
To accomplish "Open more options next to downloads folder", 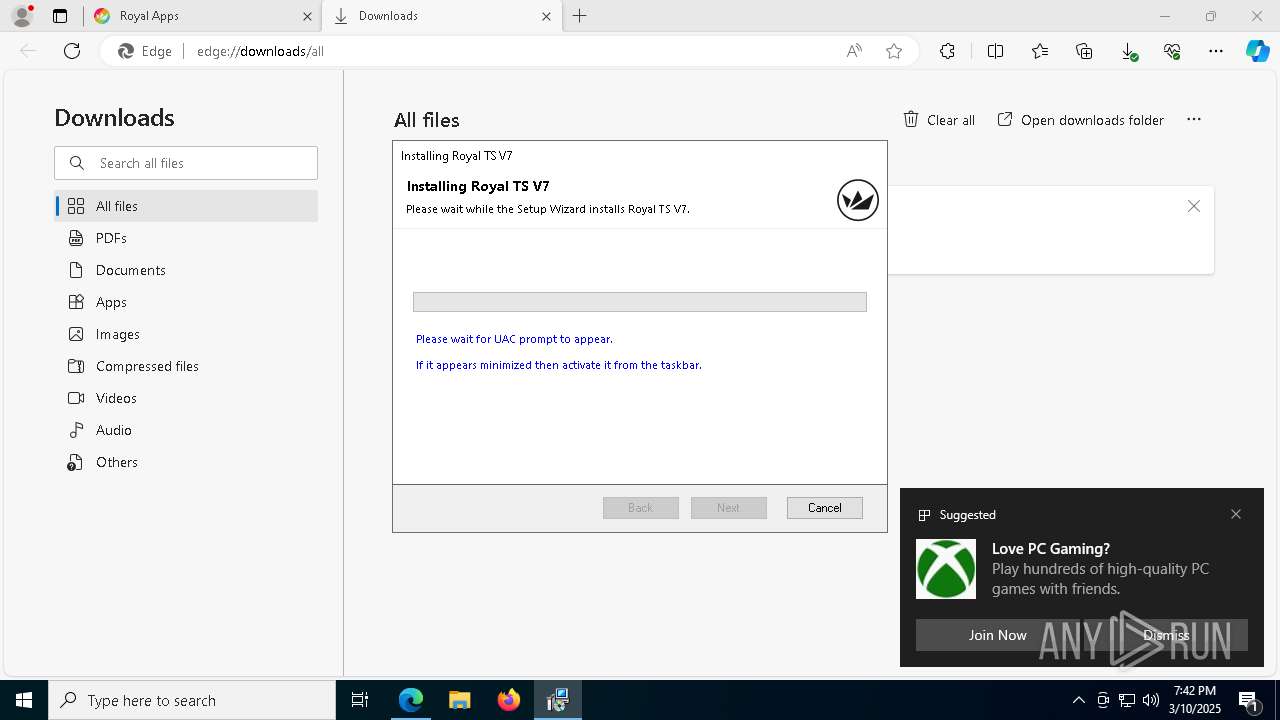I will click(x=1194, y=119).
